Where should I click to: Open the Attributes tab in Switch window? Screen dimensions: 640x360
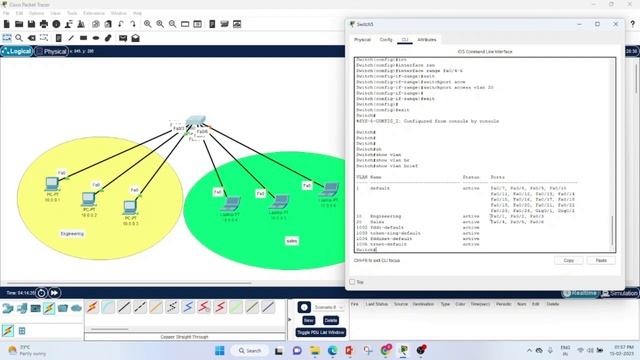tap(427, 40)
